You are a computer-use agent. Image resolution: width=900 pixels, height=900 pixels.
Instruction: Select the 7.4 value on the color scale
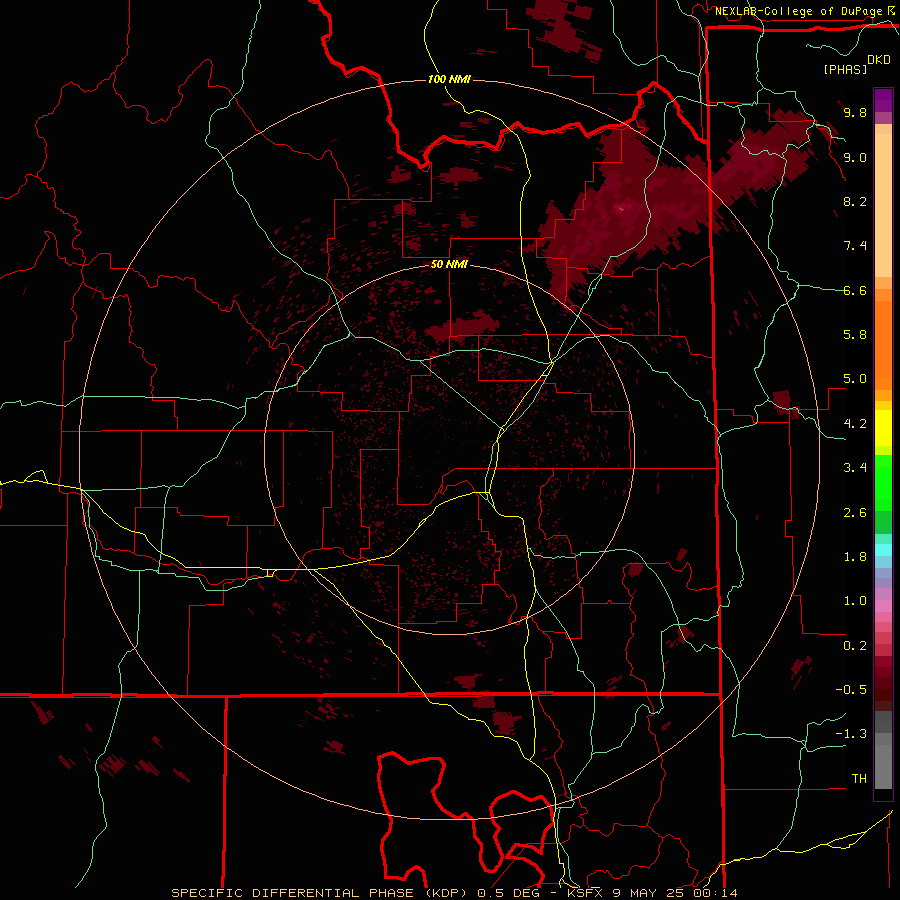pos(855,246)
